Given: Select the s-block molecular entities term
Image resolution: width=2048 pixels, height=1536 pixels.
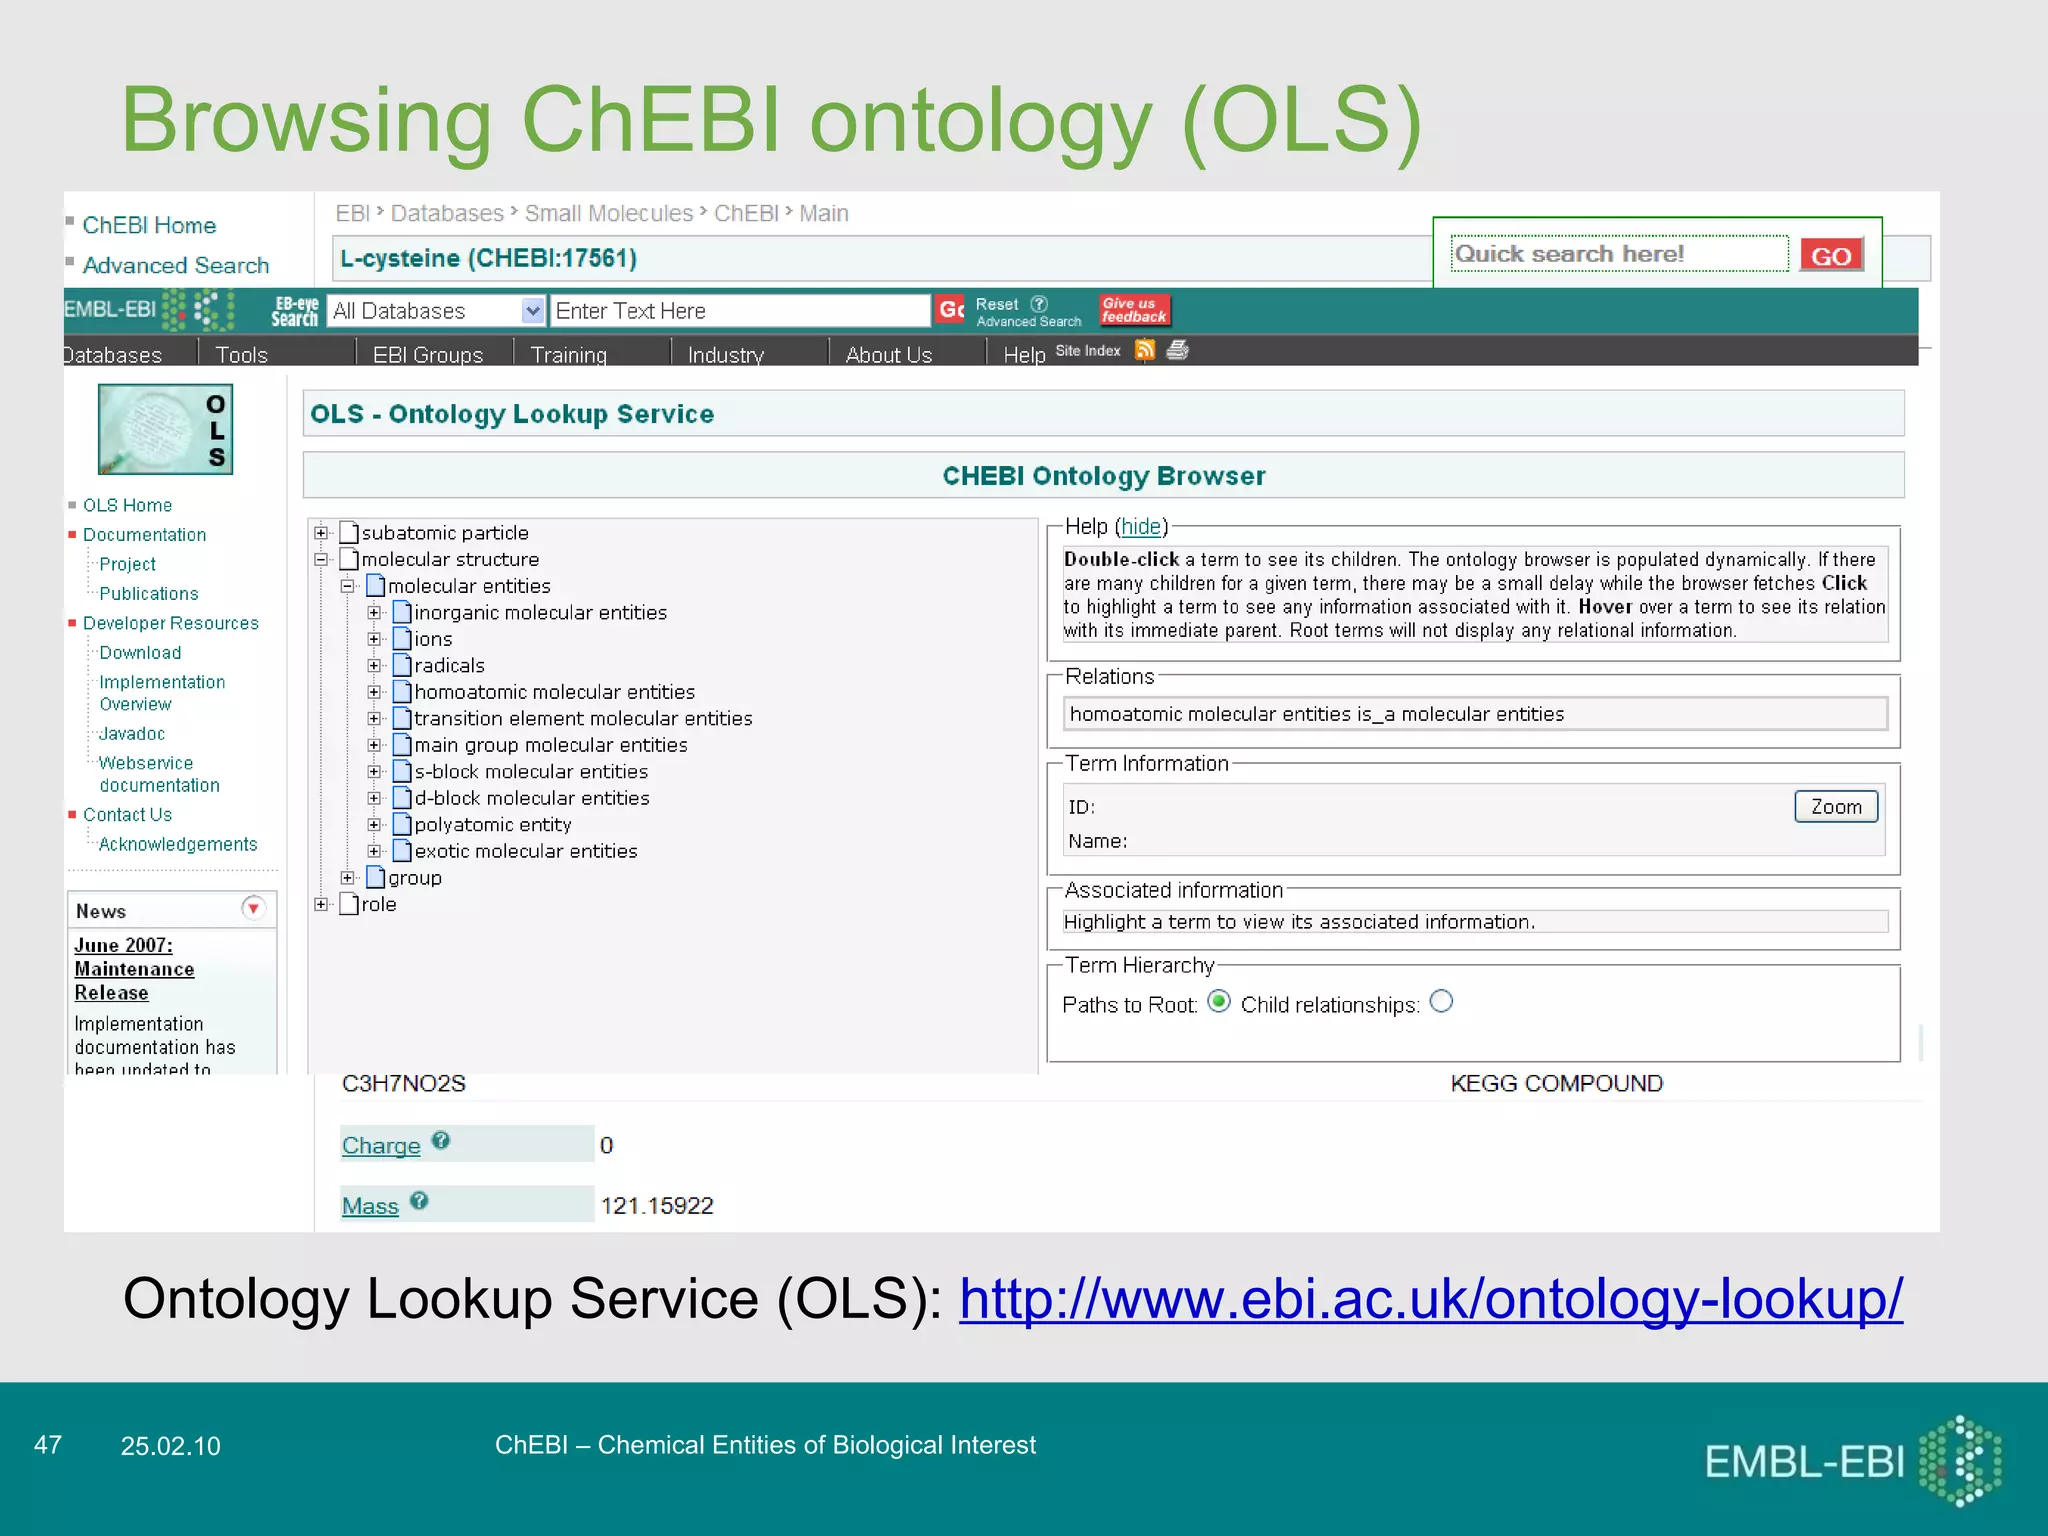Looking at the screenshot, I should tap(531, 771).
